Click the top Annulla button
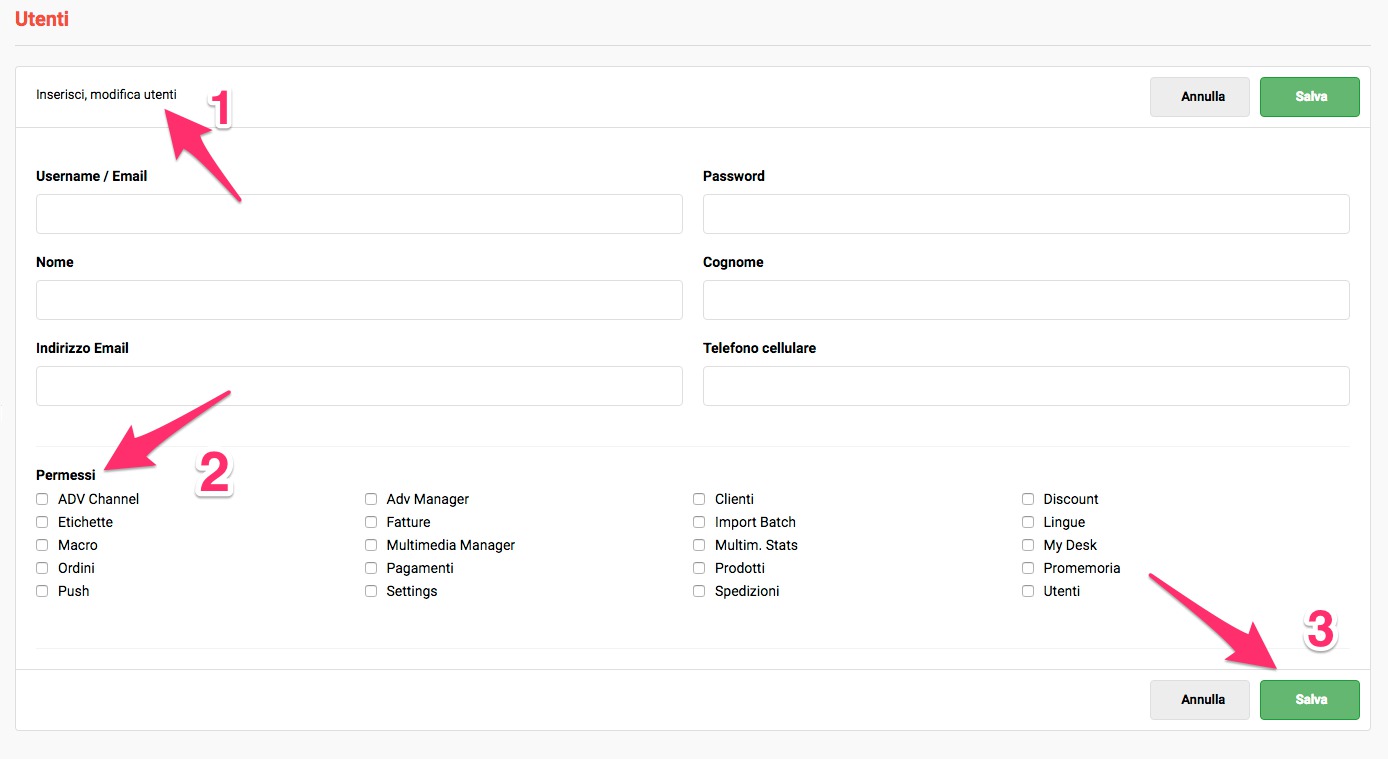Screen dimensions: 1388x759 click(1199, 97)
